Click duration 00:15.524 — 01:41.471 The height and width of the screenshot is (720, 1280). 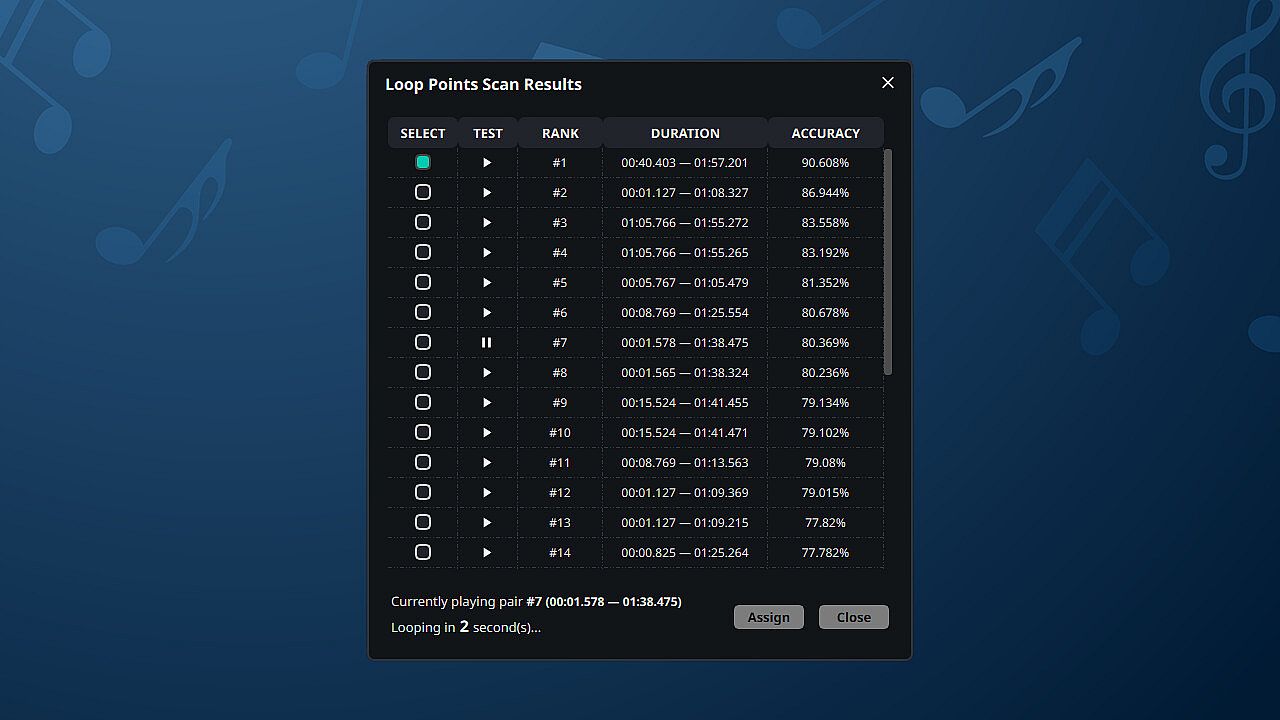point(685,432)
